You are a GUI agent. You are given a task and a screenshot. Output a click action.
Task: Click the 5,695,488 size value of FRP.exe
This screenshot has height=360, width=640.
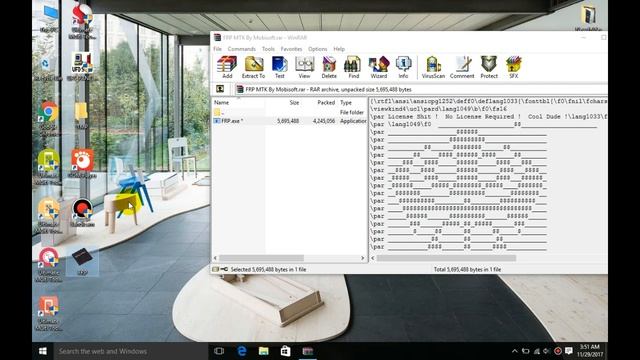pos(288,121)
